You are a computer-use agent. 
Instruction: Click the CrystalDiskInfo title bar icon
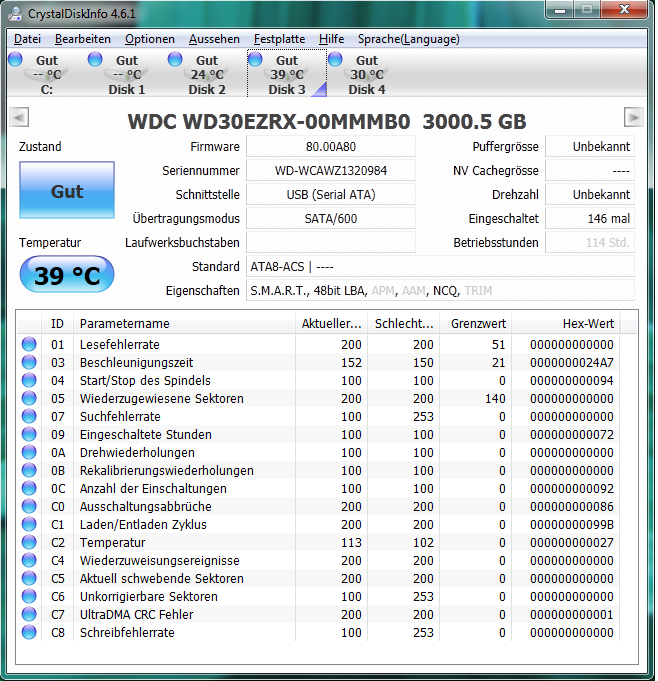pos(15,13)
